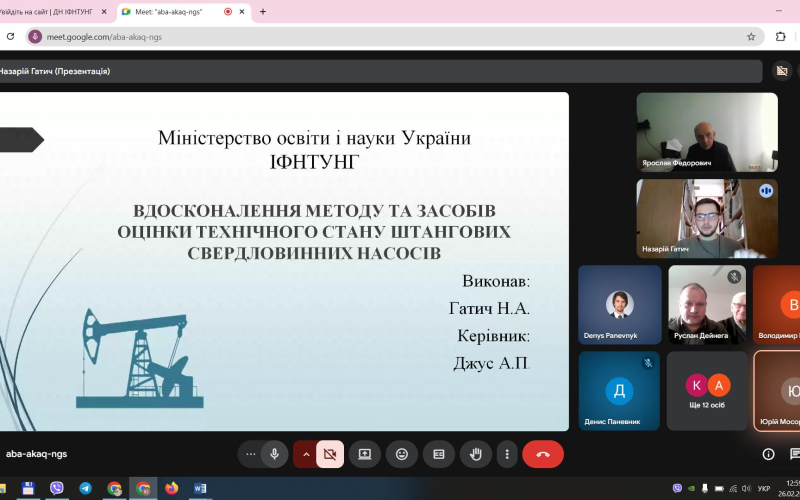Open the 'Ще 12 осіб' participants tile

[707, 391]
